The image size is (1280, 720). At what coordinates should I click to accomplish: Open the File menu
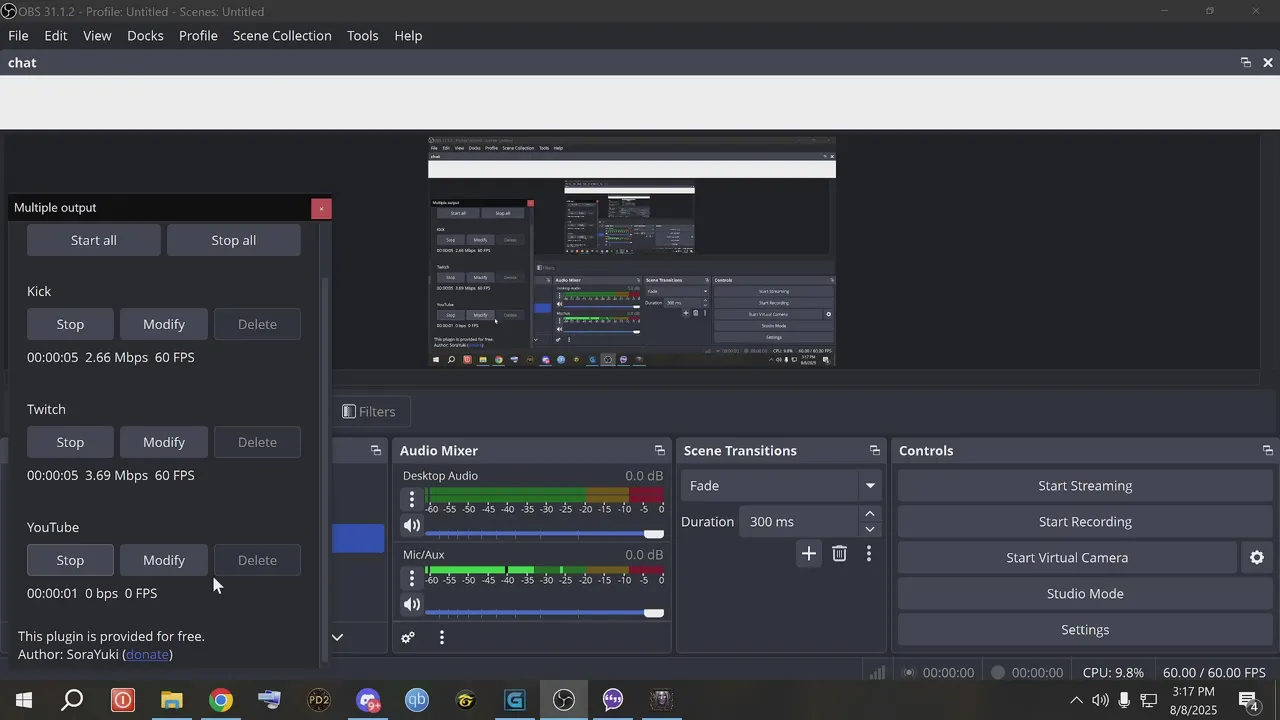click(x=18, y=35)
